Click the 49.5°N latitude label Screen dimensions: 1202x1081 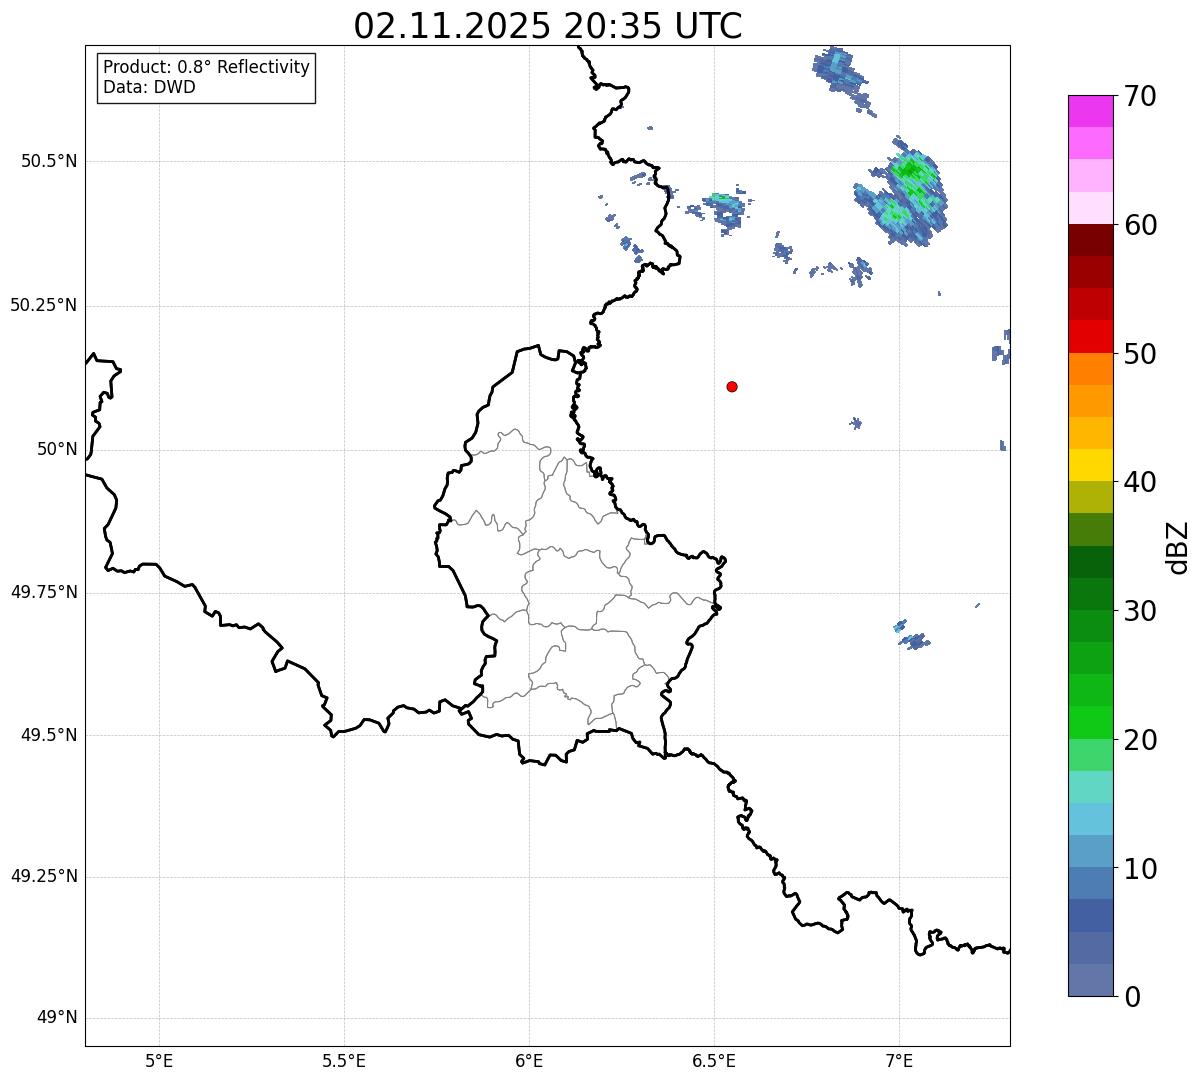49,735
